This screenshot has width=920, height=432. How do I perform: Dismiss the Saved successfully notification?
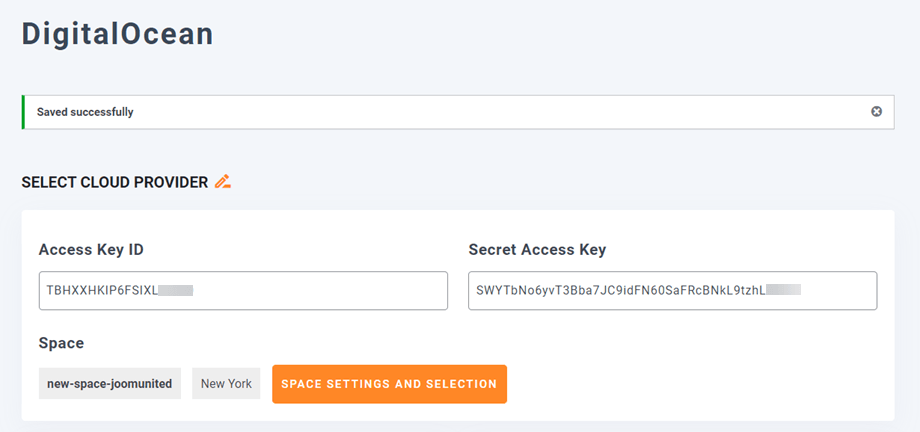[876, 112]
